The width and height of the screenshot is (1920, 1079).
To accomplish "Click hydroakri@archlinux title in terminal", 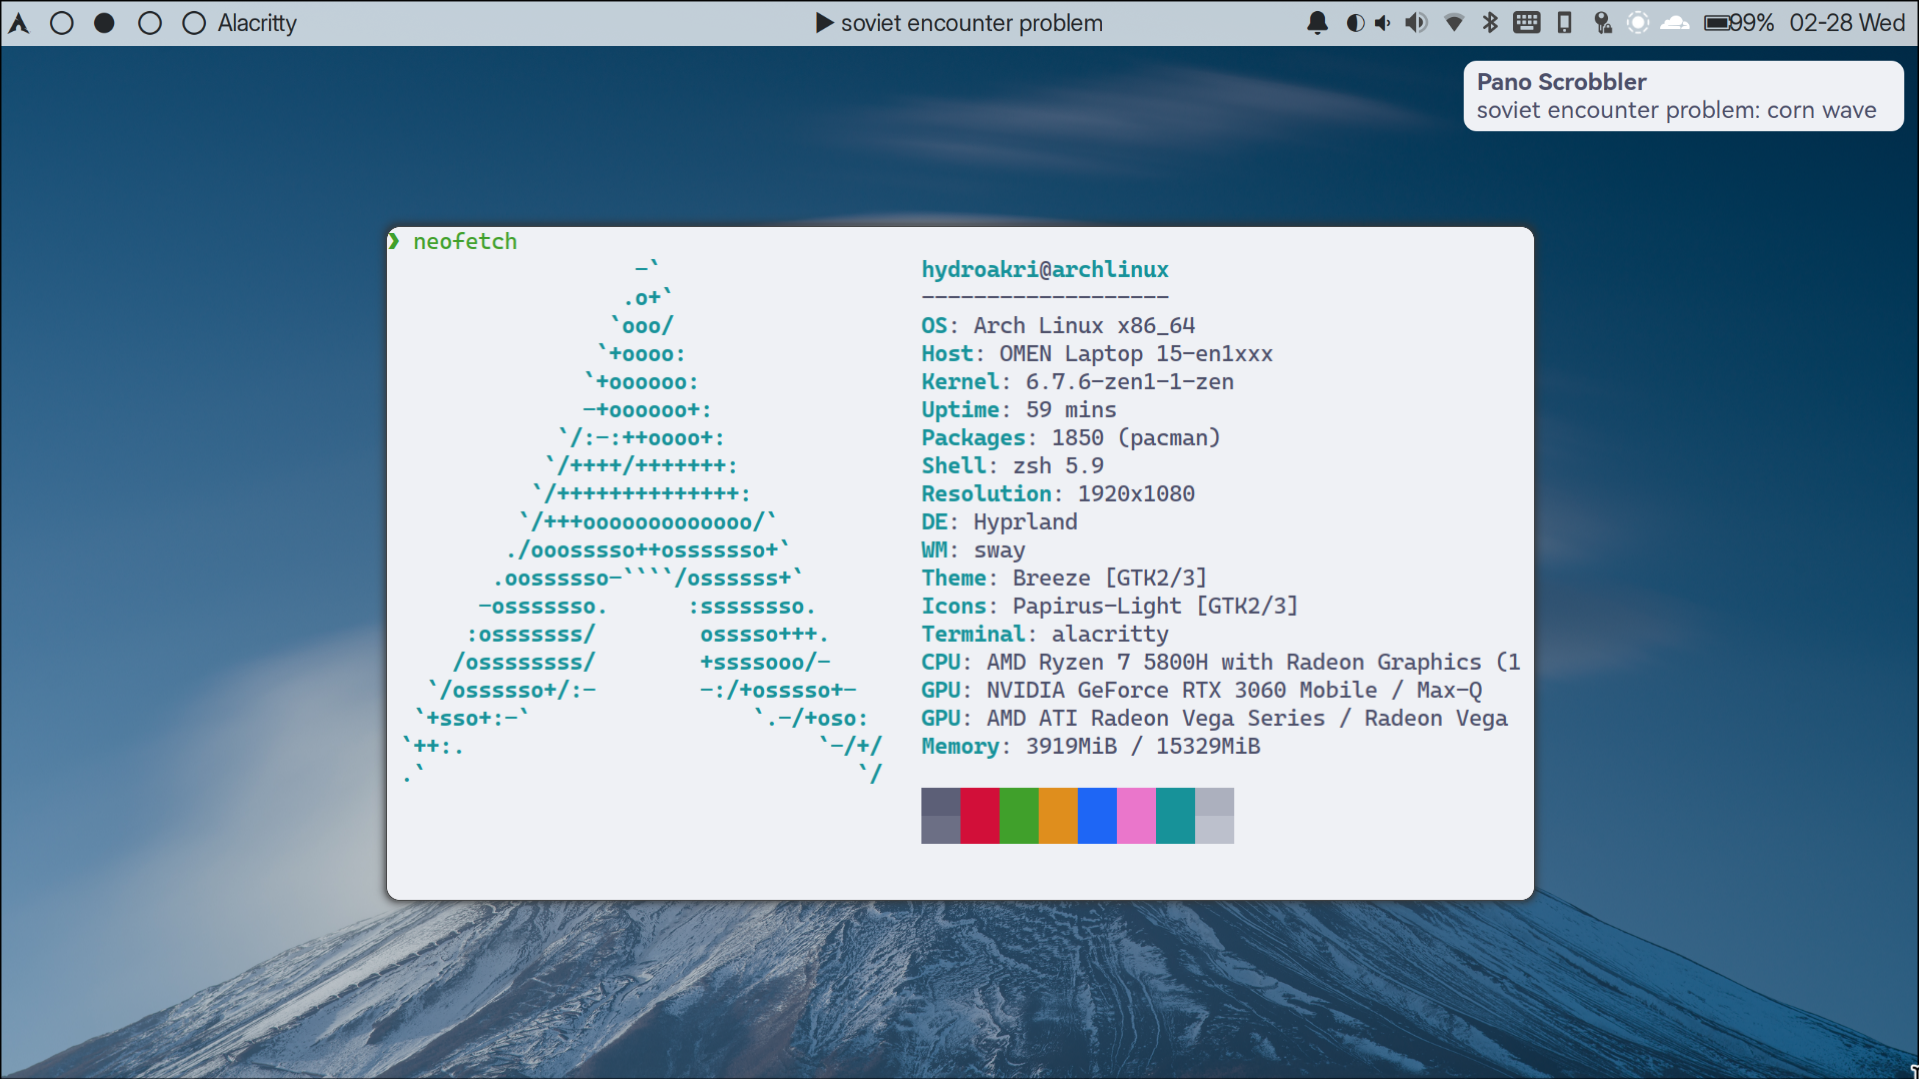I will pyautogui.click(x=1045, y=269).
